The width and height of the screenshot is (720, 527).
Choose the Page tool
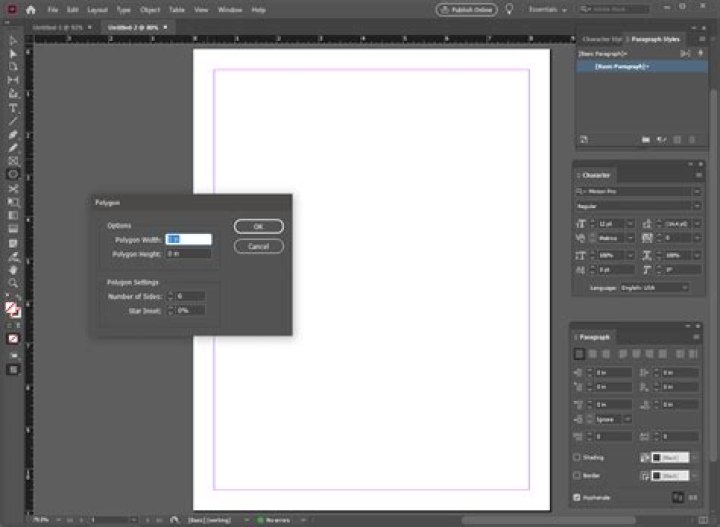13,67
